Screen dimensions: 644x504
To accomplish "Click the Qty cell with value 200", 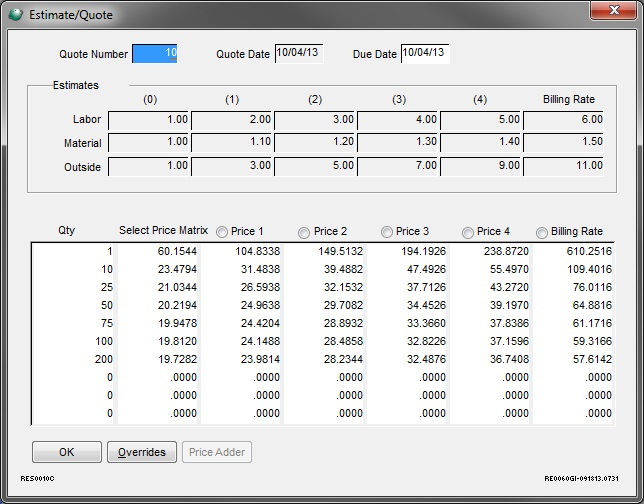I will click(x=73, y=359).
